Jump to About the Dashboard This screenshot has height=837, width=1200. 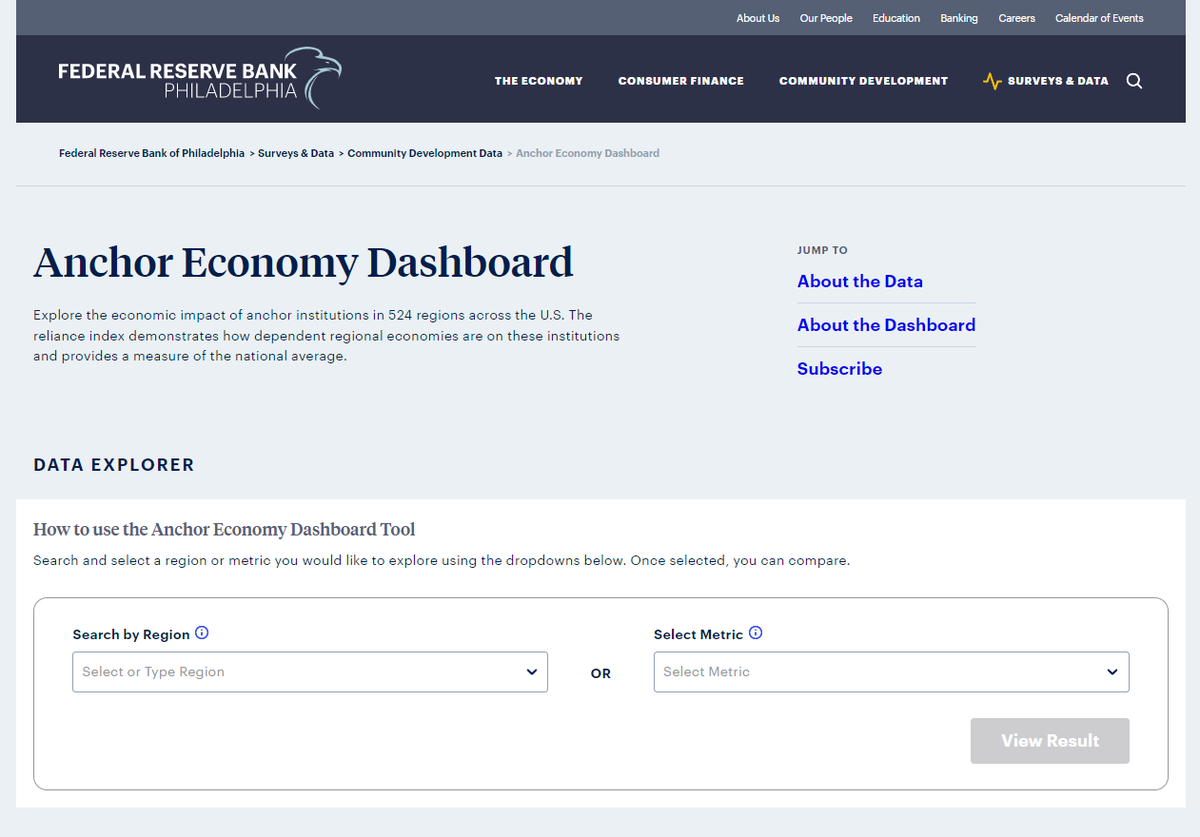[886, 325]
